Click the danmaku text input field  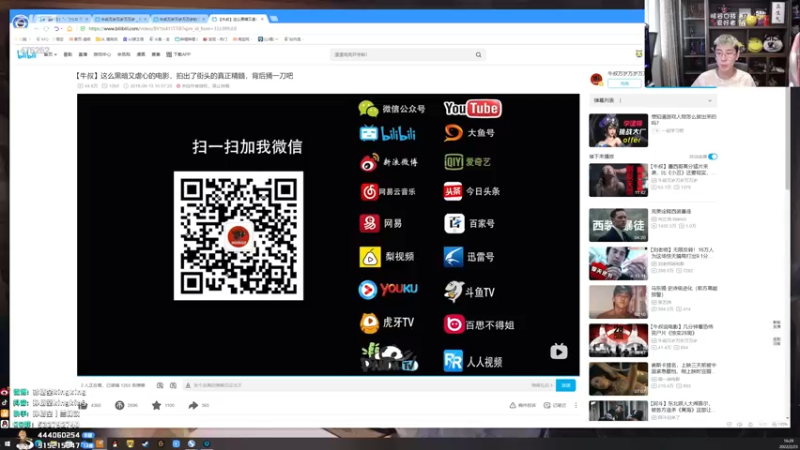tap(355, 385)
